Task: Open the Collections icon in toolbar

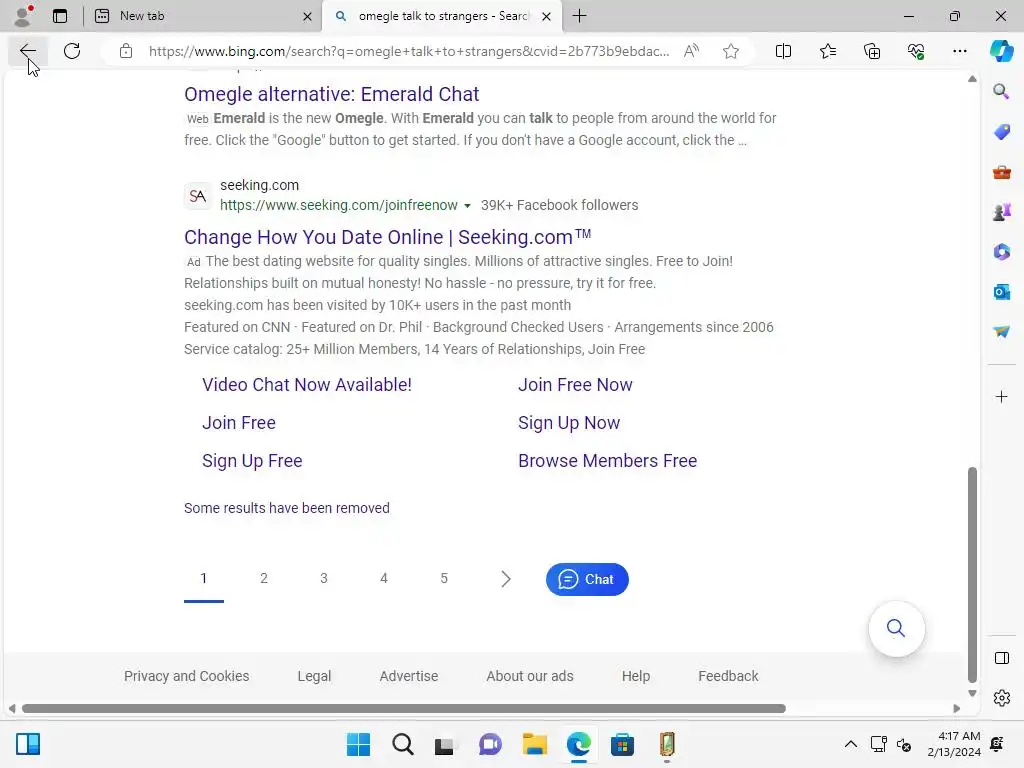Action: 872,51
